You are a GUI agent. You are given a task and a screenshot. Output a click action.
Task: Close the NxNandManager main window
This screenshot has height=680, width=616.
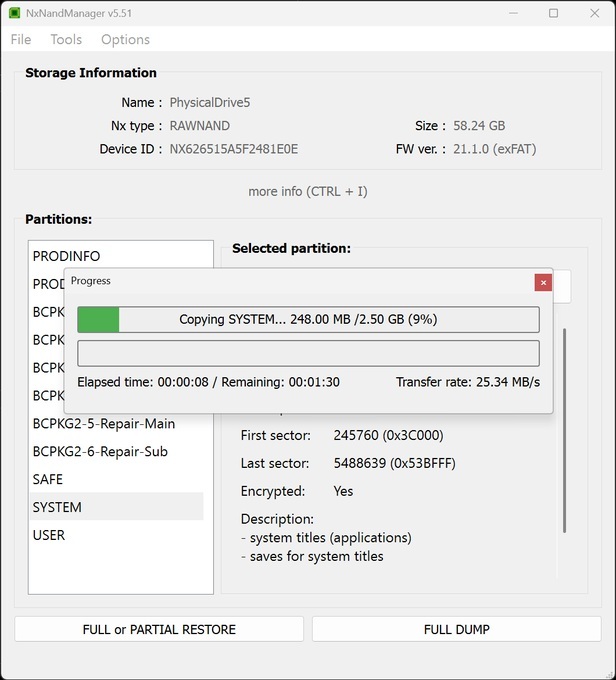click(595, 13)
